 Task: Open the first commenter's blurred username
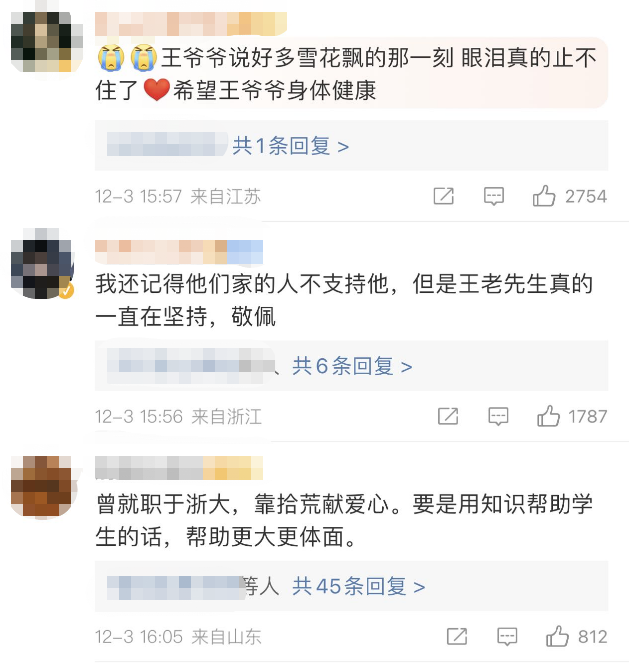[190, 24]
